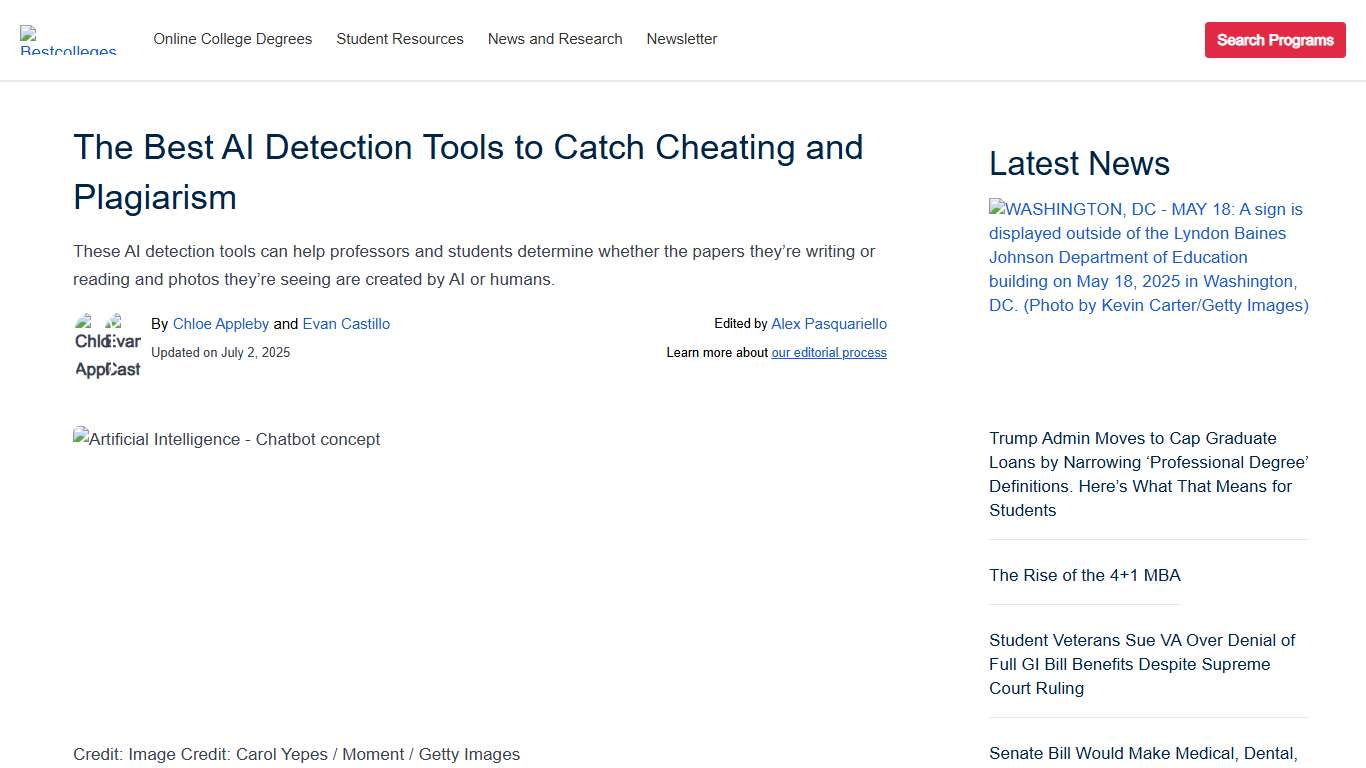Open the Student Resources menu

click(399, 39)
